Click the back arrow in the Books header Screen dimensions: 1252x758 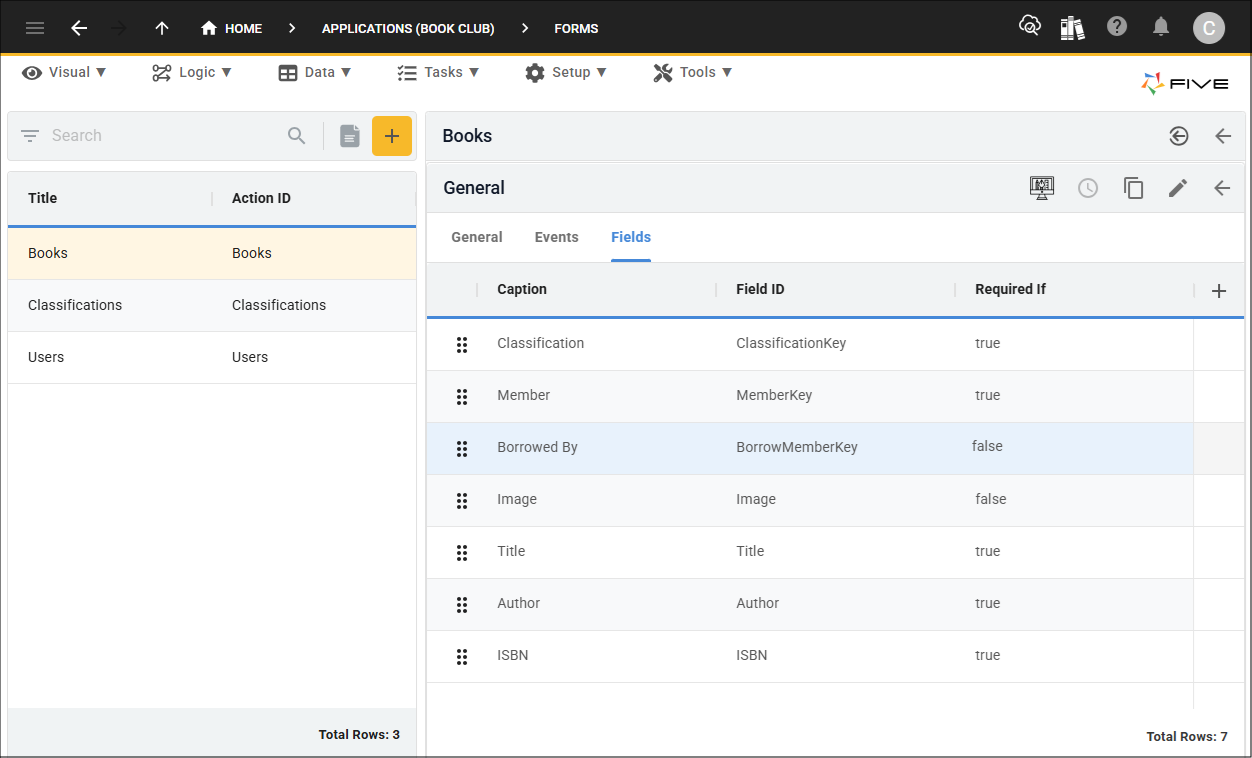pos(1223,136)
